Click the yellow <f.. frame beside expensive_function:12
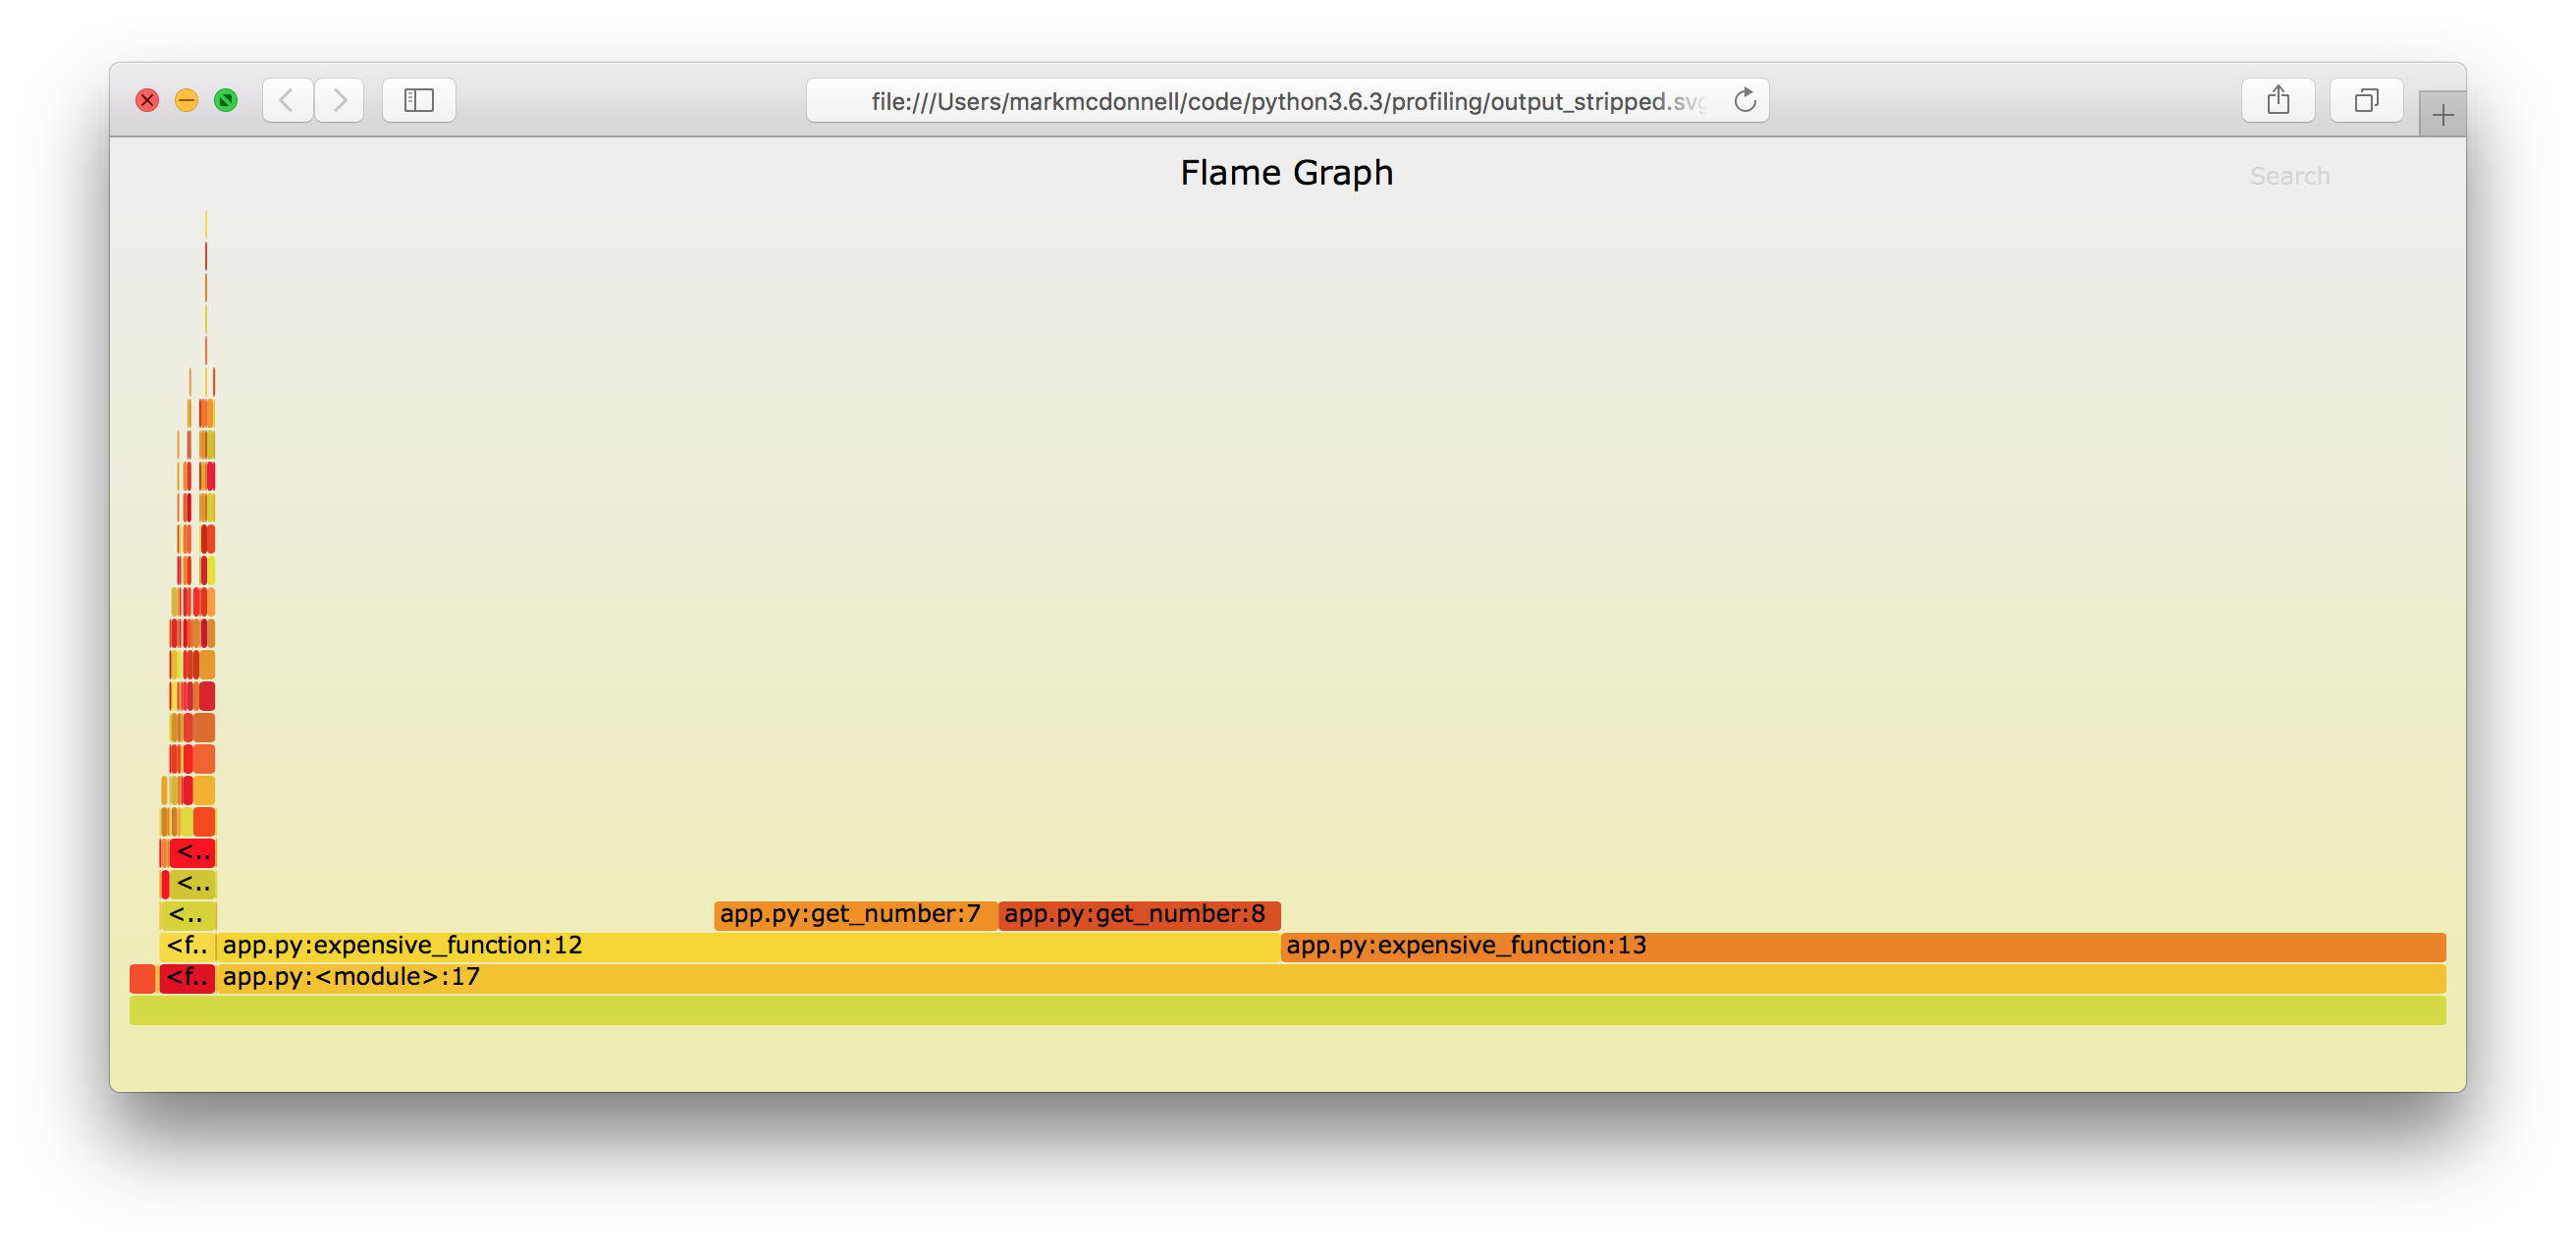 coord(188,946)
